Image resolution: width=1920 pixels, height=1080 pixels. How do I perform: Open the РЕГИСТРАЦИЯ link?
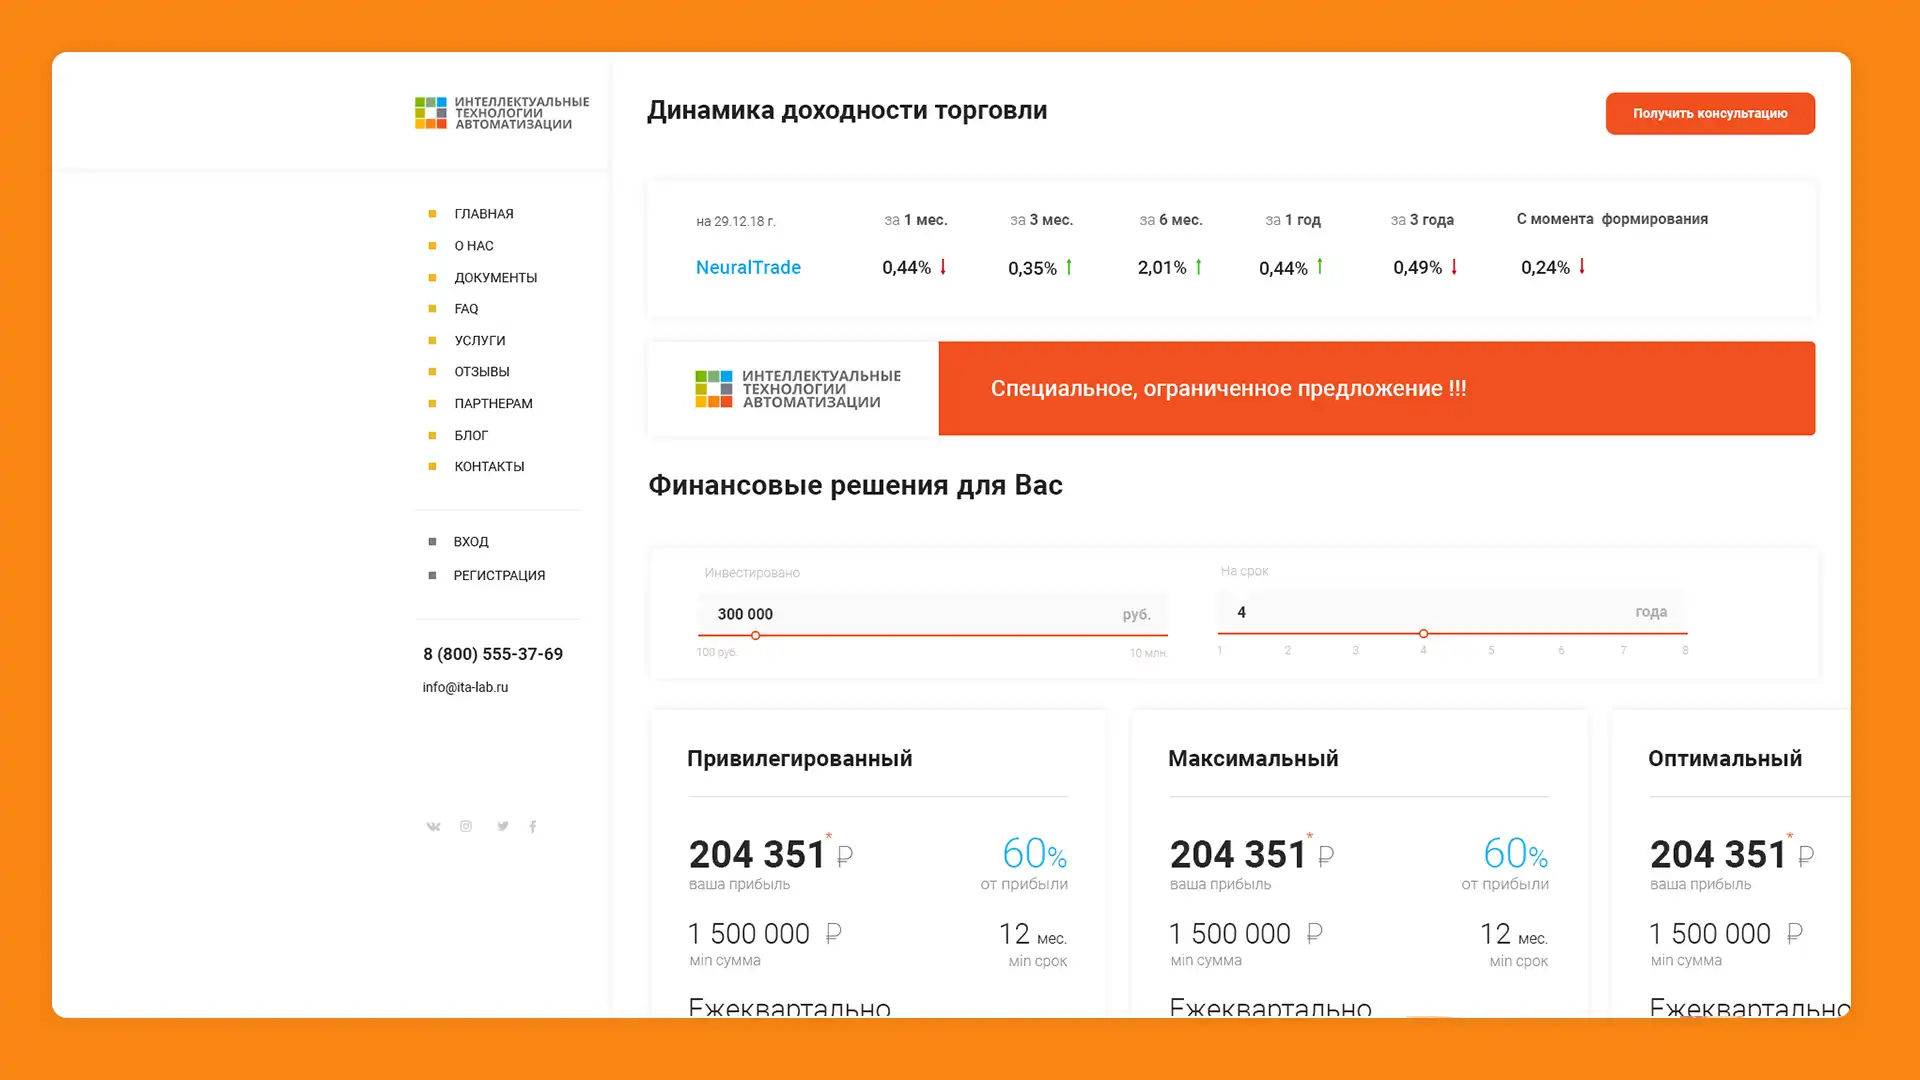500,575
